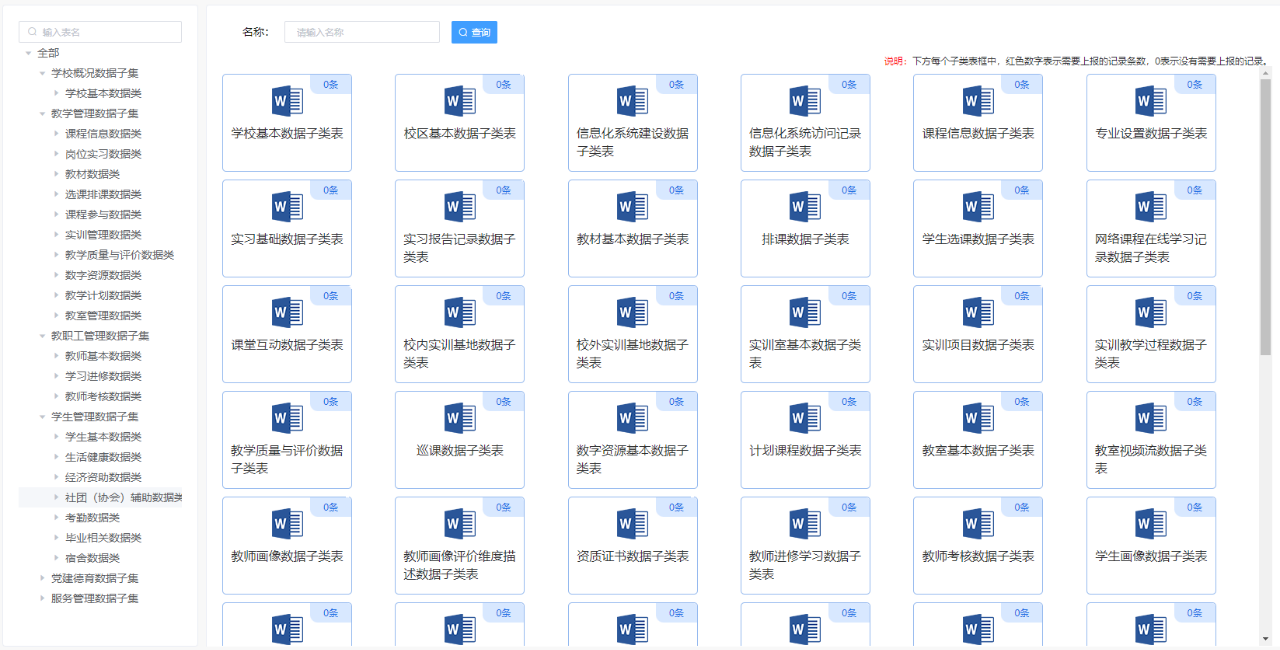Choose 实训管理数据类 tree node
The width and height of the screenshot is (1280, 650).
click(x=103, y=235)
